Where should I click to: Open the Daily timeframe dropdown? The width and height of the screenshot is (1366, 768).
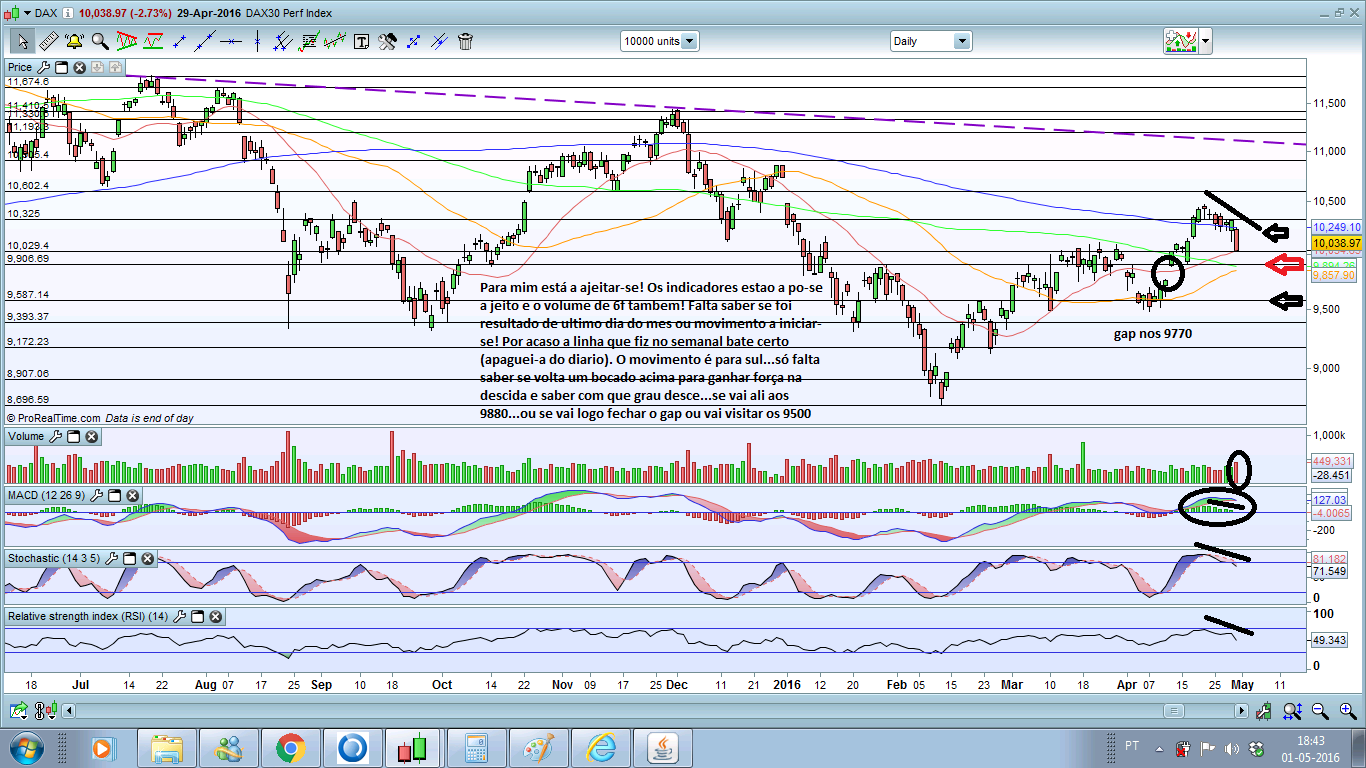pyautogui.click(x=931, y=41)
